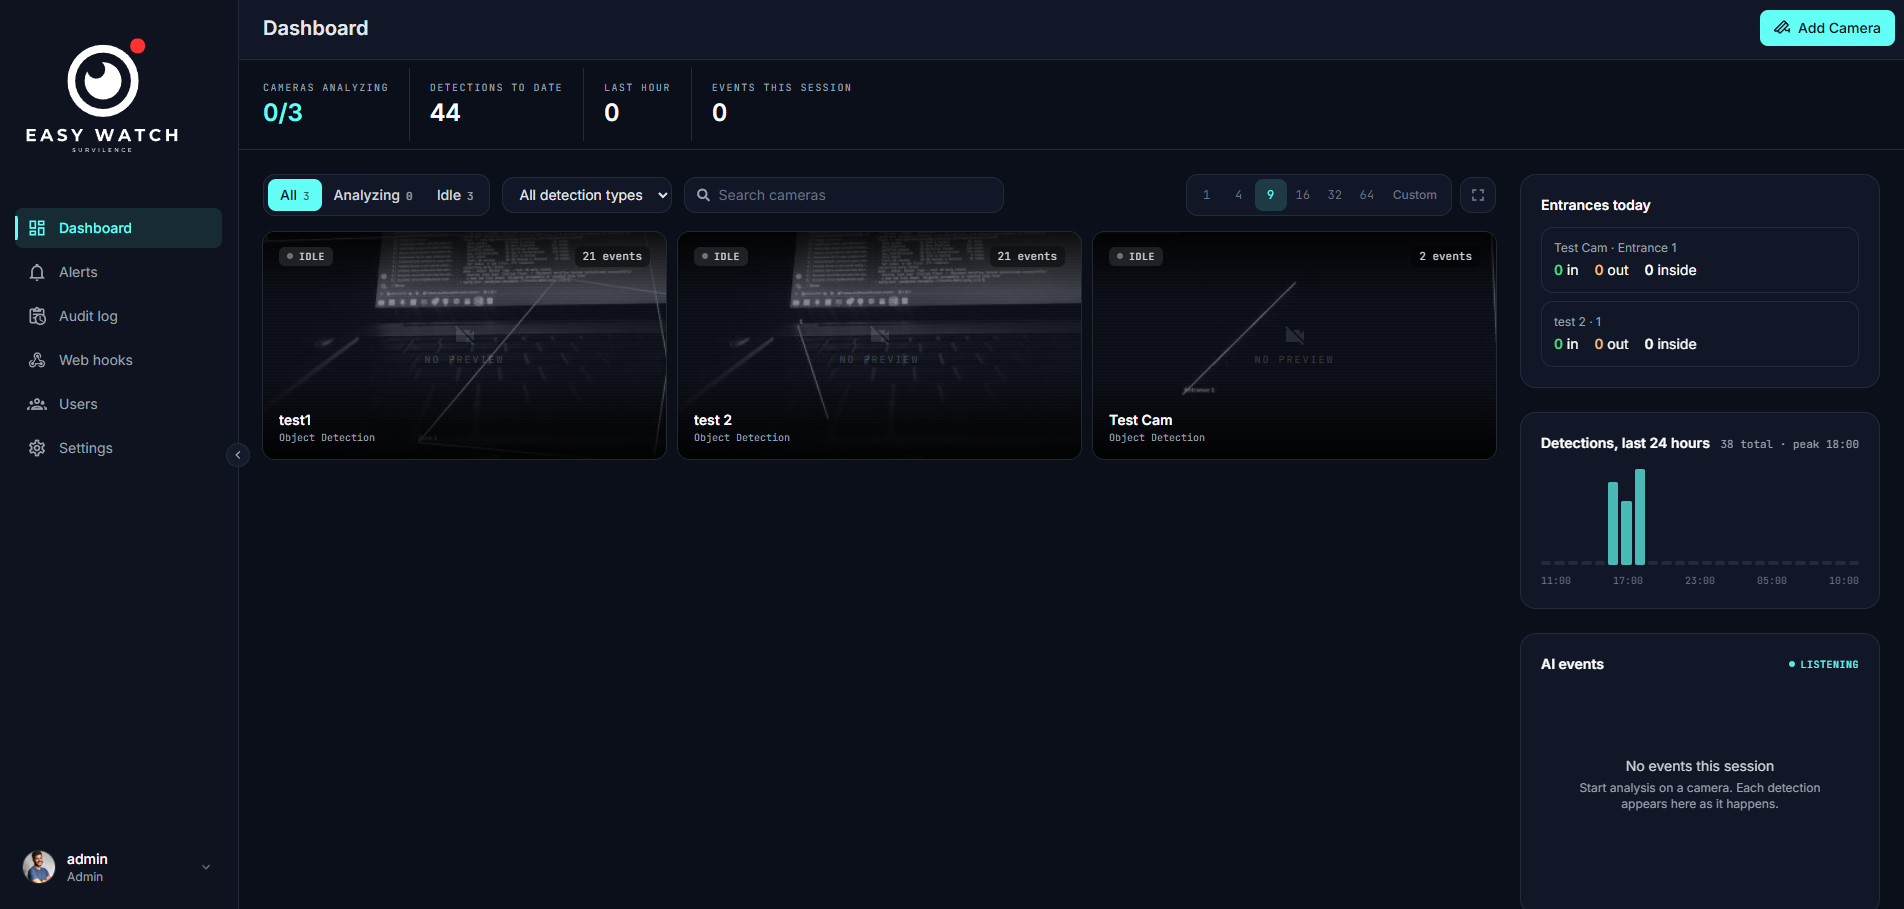The height and width of the screenshot is (909, 1904).
Task: Set grid layout to 32 cameras
Action: pyautogui.click(x=1335, y=195)
